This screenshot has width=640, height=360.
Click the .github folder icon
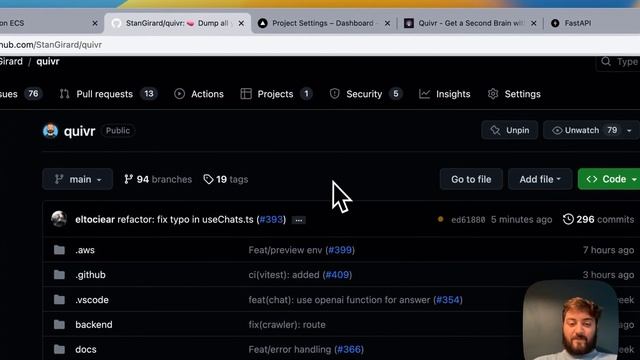tap(59, 275)
